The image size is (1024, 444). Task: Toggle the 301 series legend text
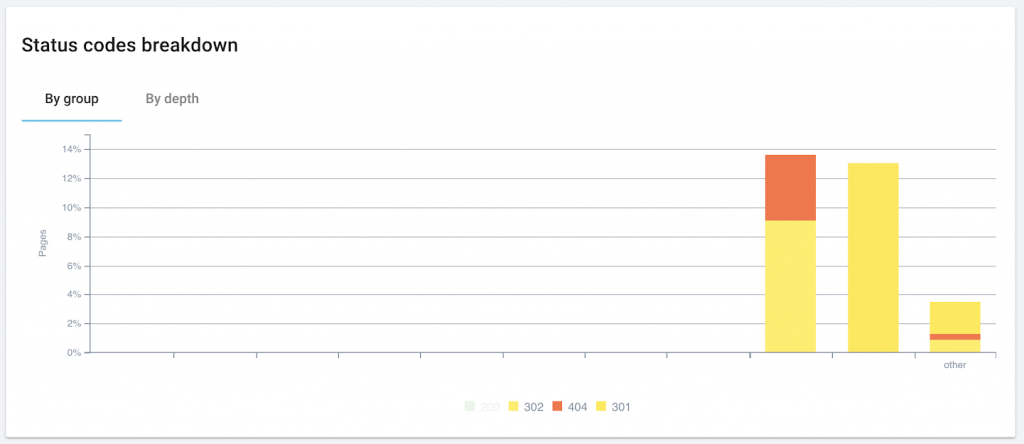[x=620, y=407]
